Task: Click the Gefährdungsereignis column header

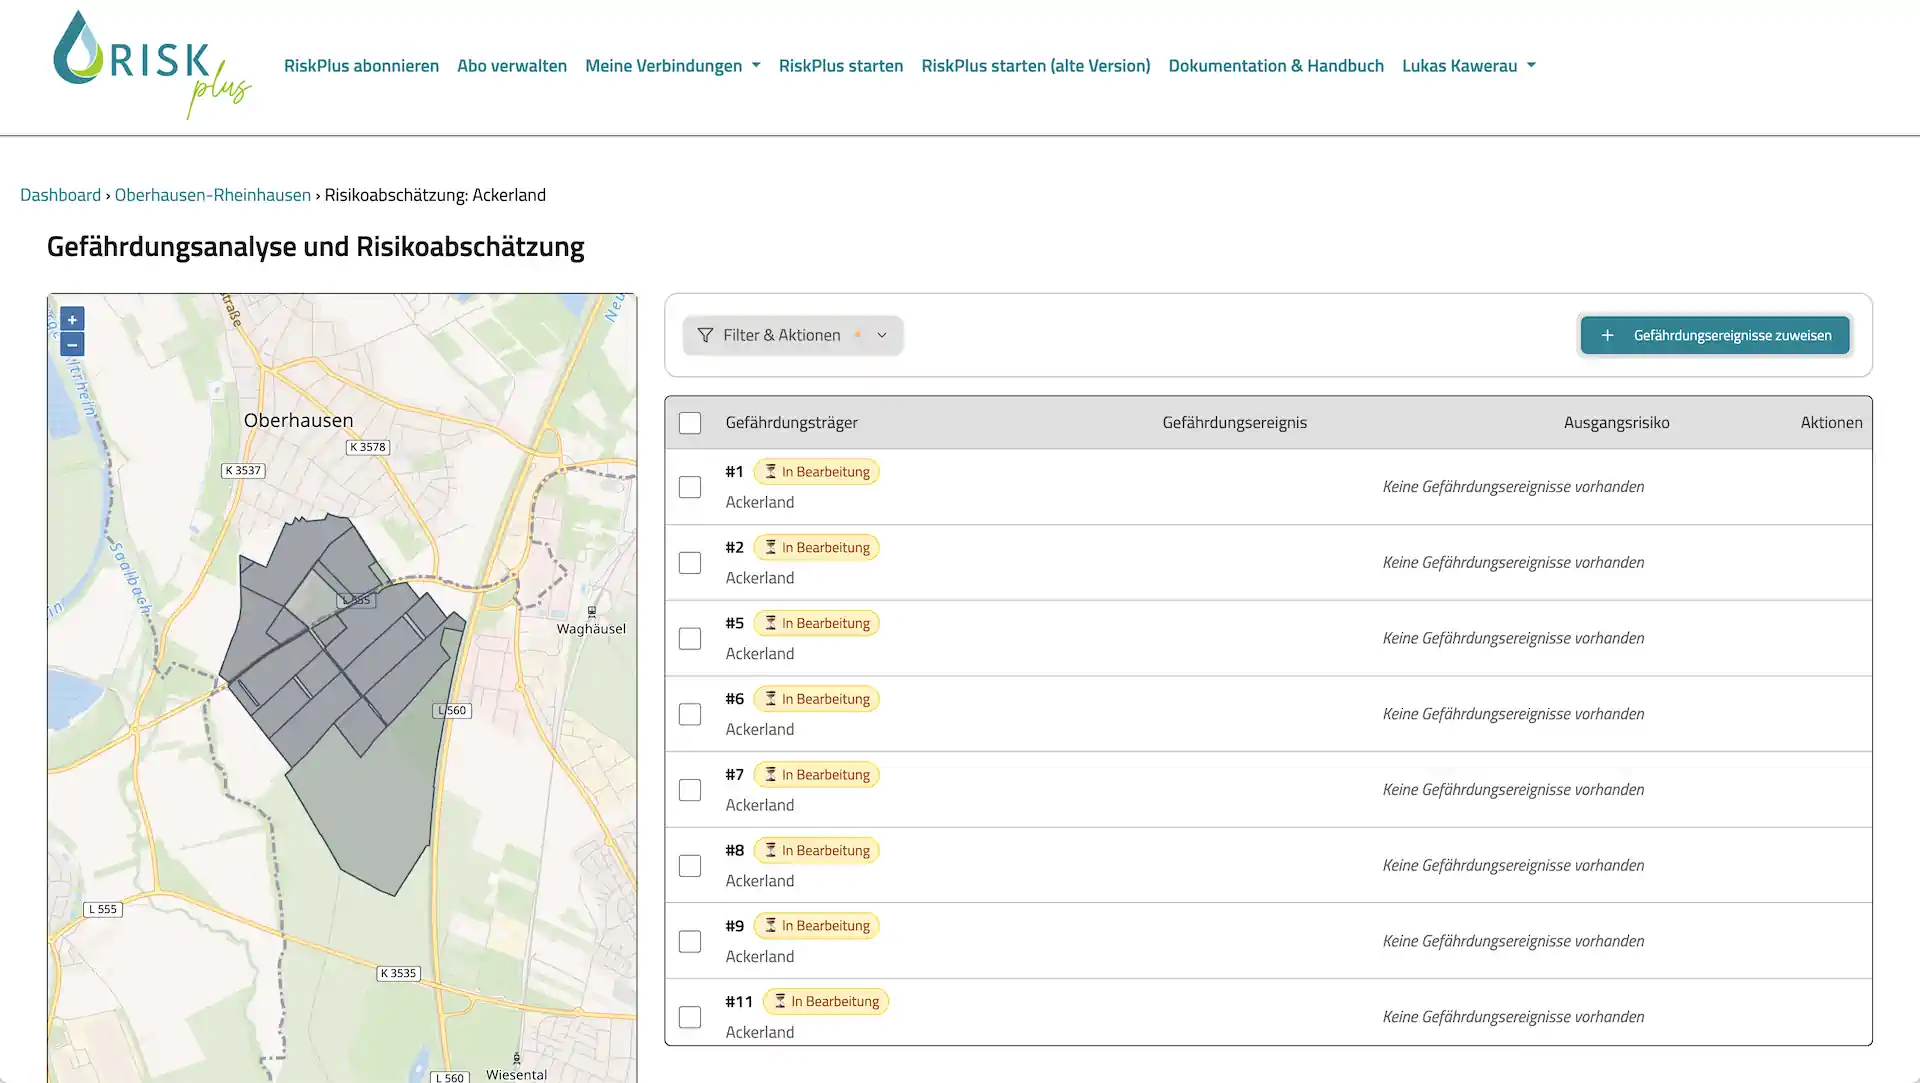Action: coord(1234,423)
